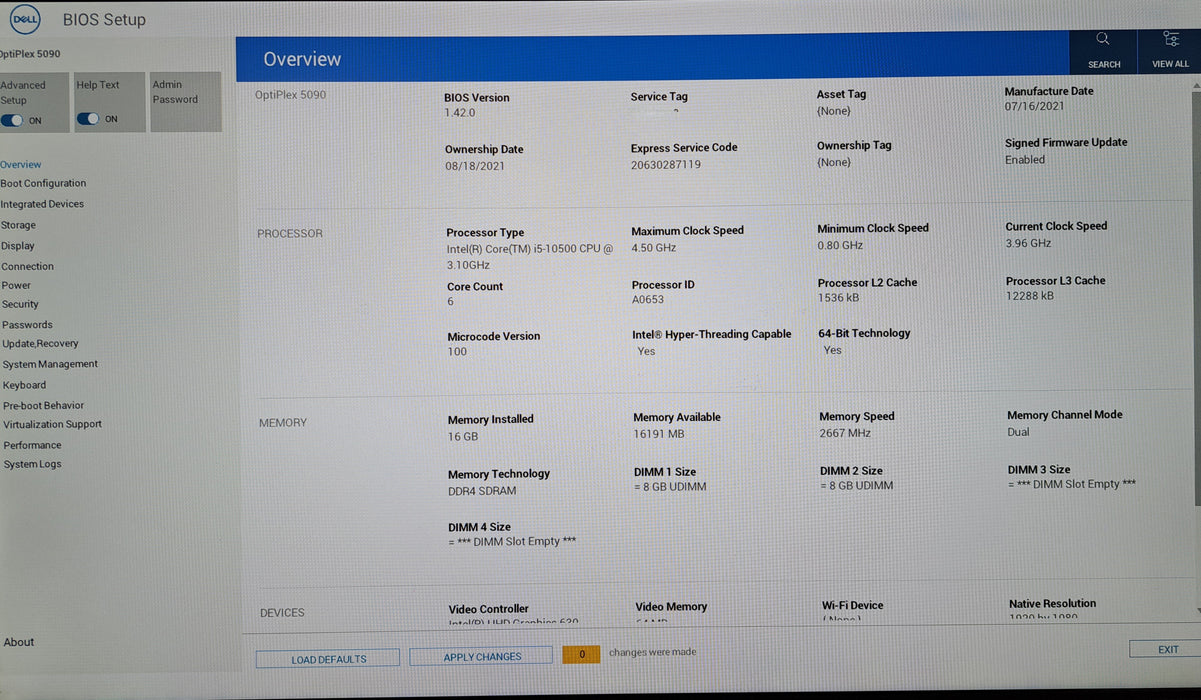Click Memory Technology DDR4 SDRAM
The height and width of the screenshot is (700, 1201).
483,491
